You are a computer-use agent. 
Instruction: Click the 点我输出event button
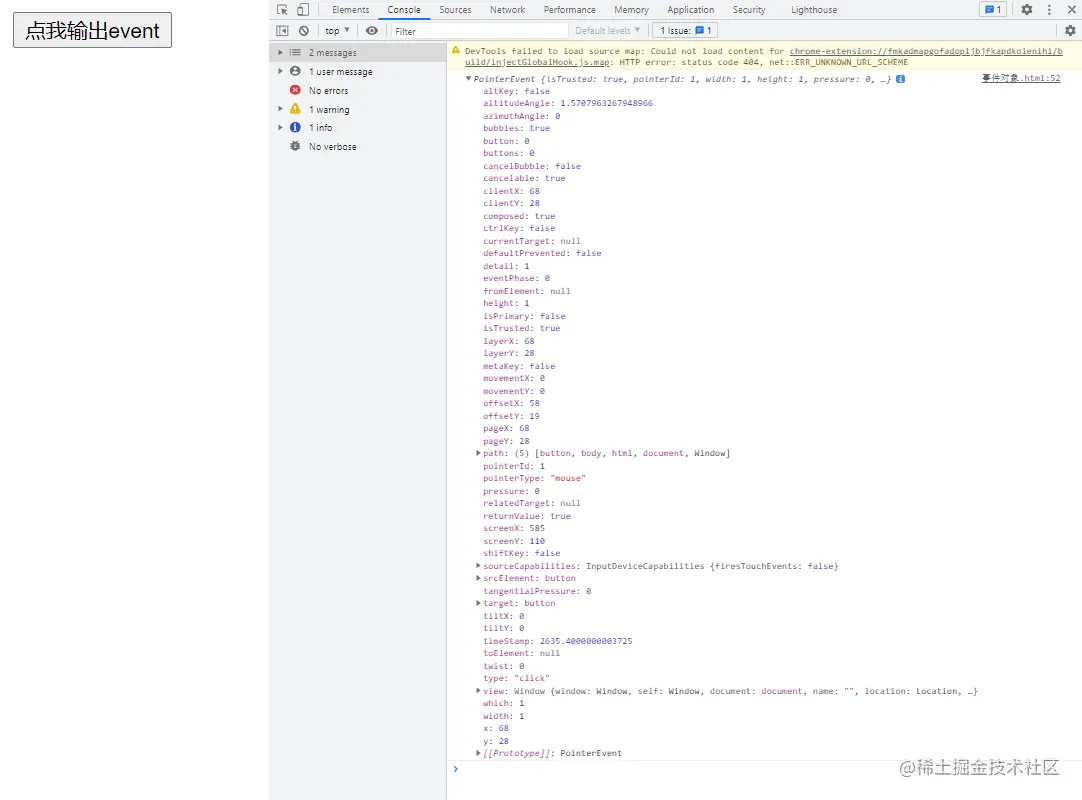click(92, 30)
